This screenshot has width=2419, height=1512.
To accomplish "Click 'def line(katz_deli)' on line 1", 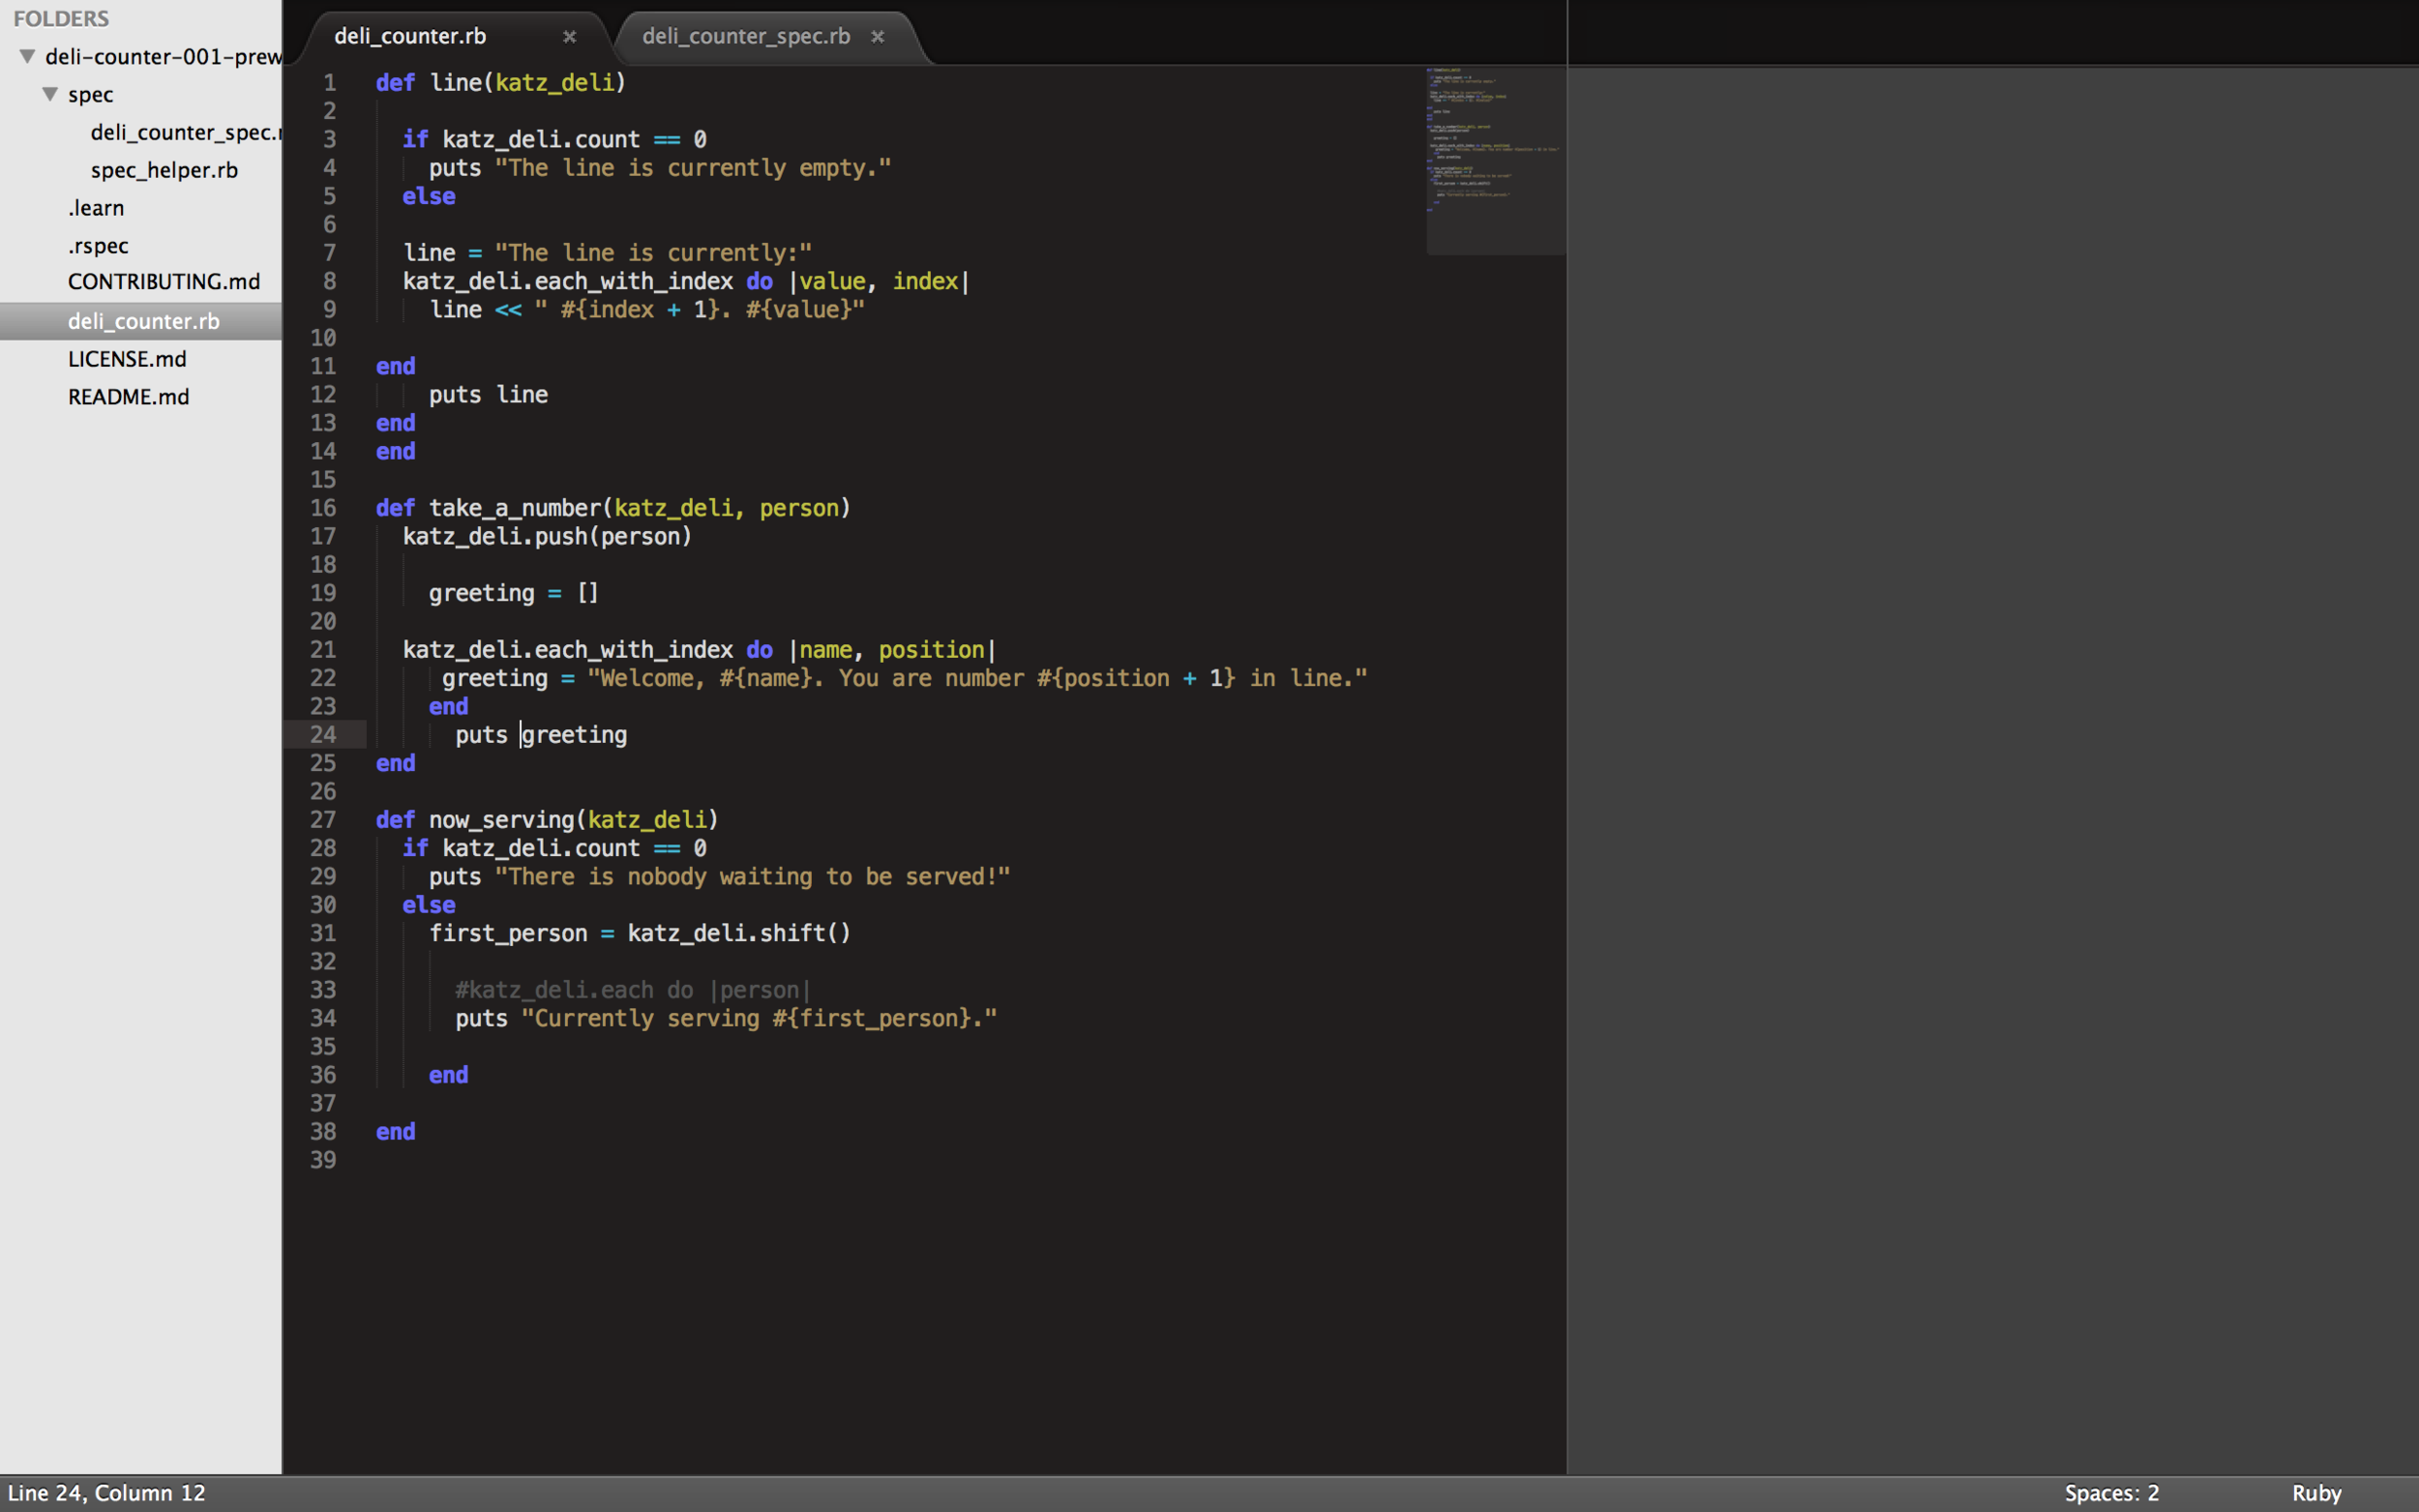I will (x=500, y=82).
